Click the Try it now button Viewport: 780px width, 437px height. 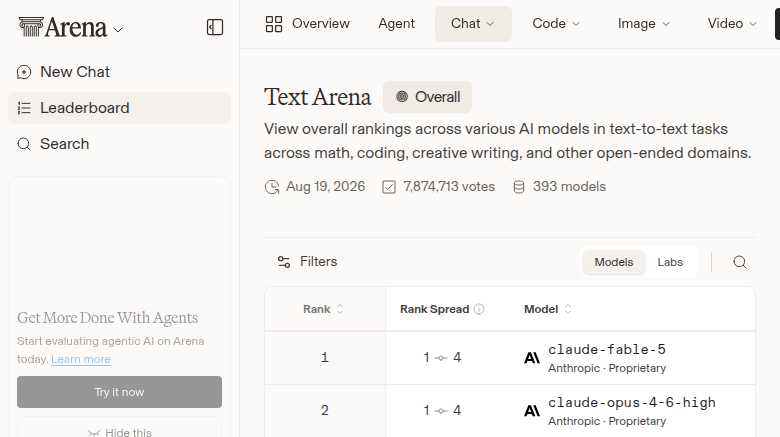pos(119,392)
